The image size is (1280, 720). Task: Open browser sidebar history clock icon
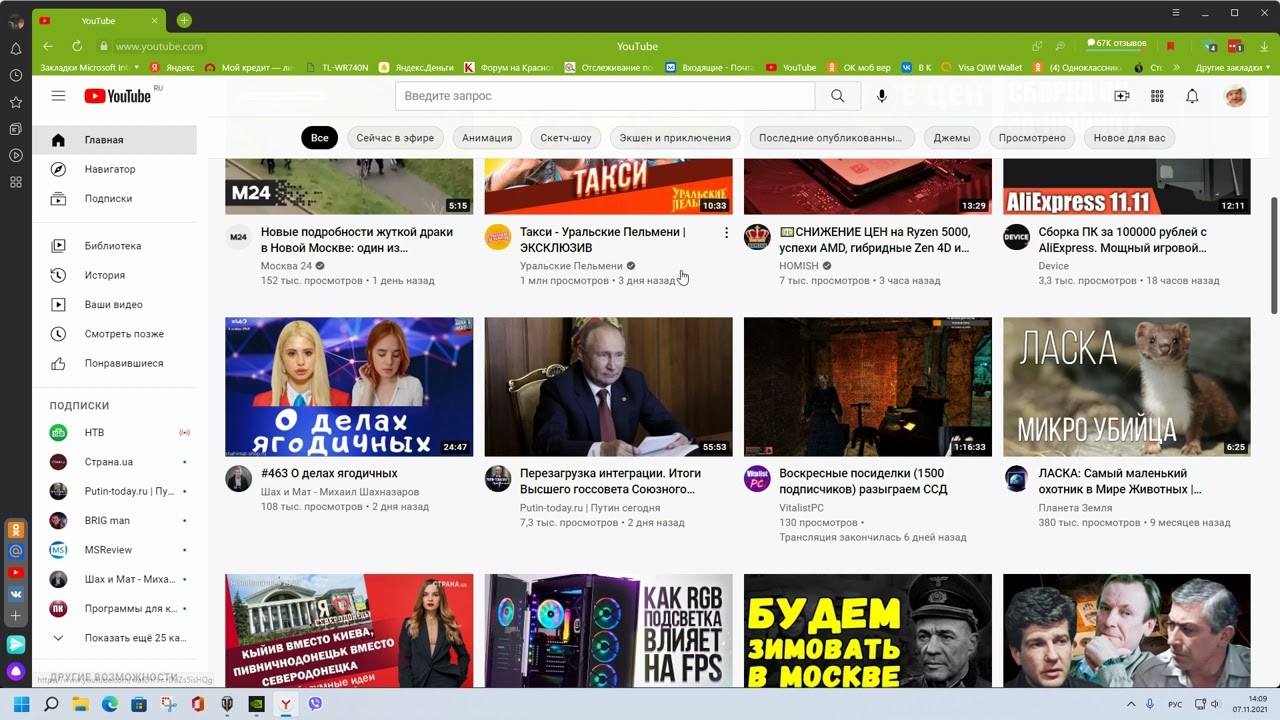[16, 75]
